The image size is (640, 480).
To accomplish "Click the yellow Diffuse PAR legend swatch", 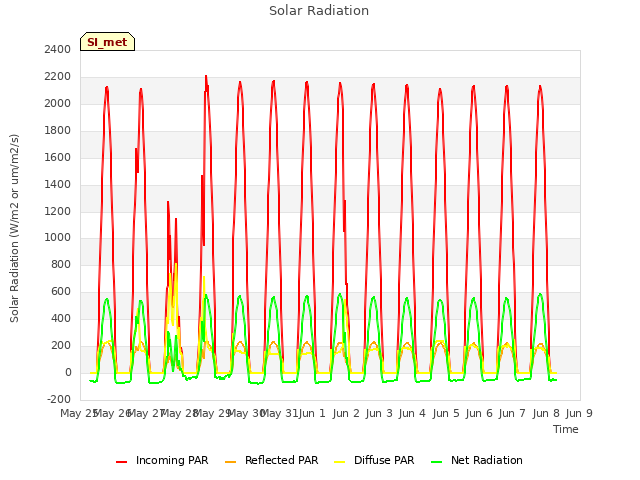I will (x=340, y=462).
